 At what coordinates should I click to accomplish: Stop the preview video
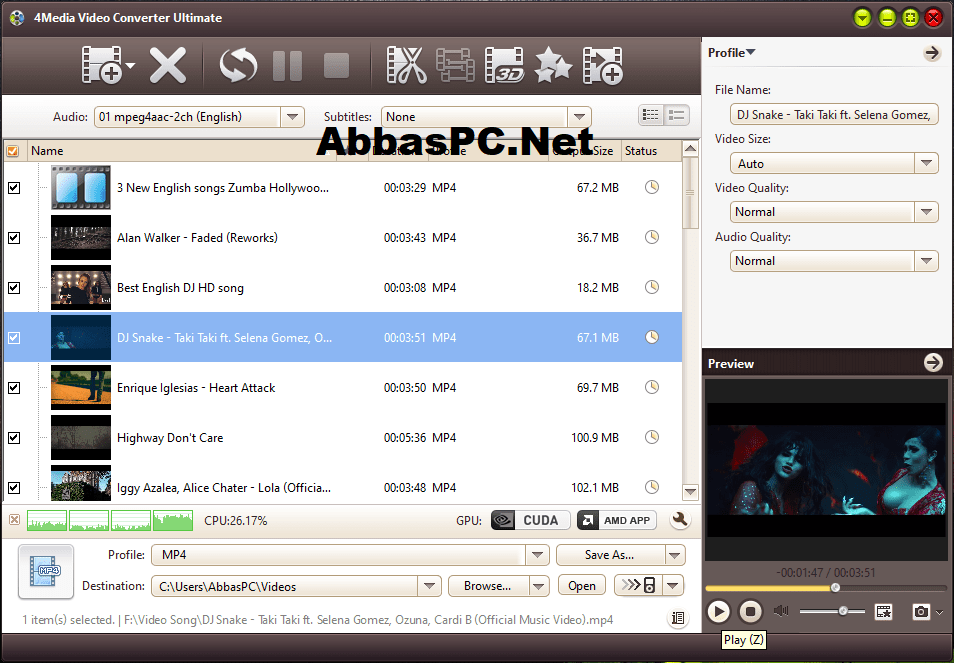751,611
